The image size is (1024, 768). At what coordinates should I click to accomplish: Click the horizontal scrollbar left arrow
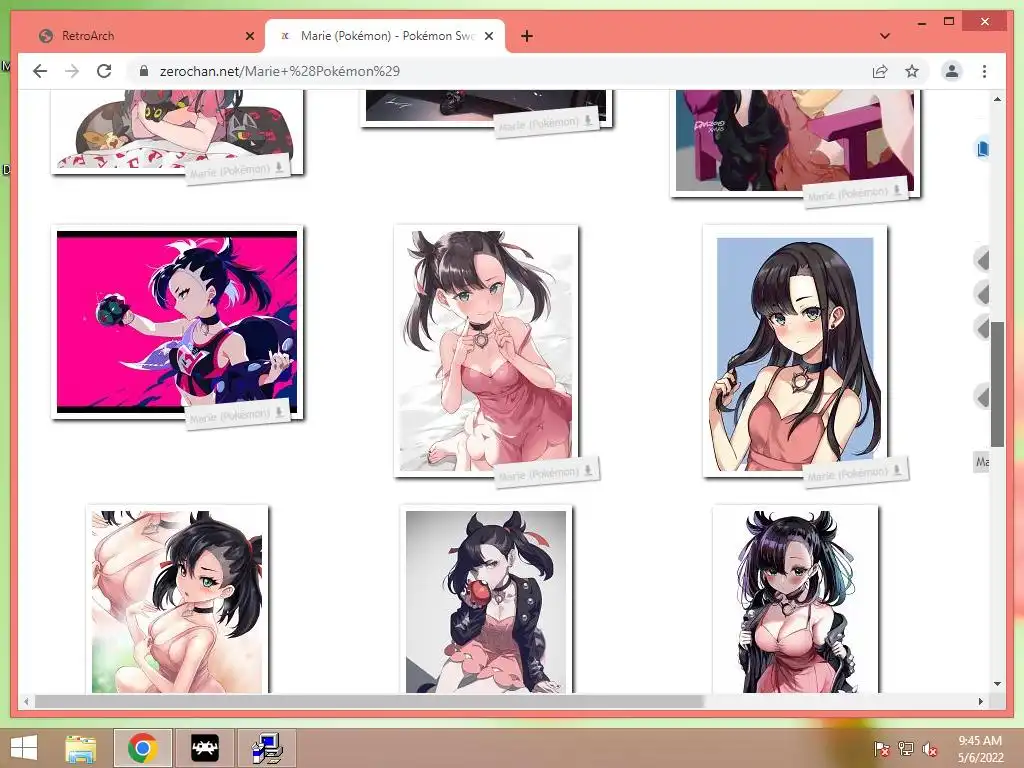pyautogui.click(x=26, y=701)
